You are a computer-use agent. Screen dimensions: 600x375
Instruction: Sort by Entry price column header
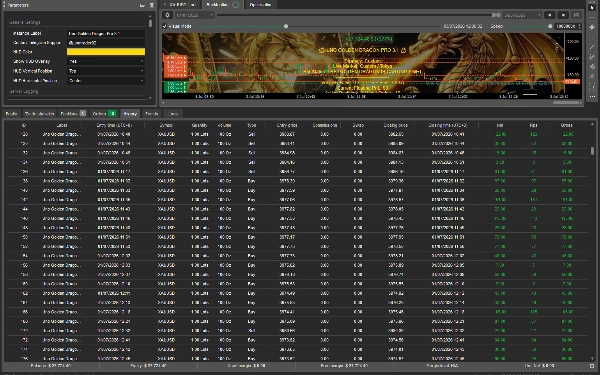287,125
